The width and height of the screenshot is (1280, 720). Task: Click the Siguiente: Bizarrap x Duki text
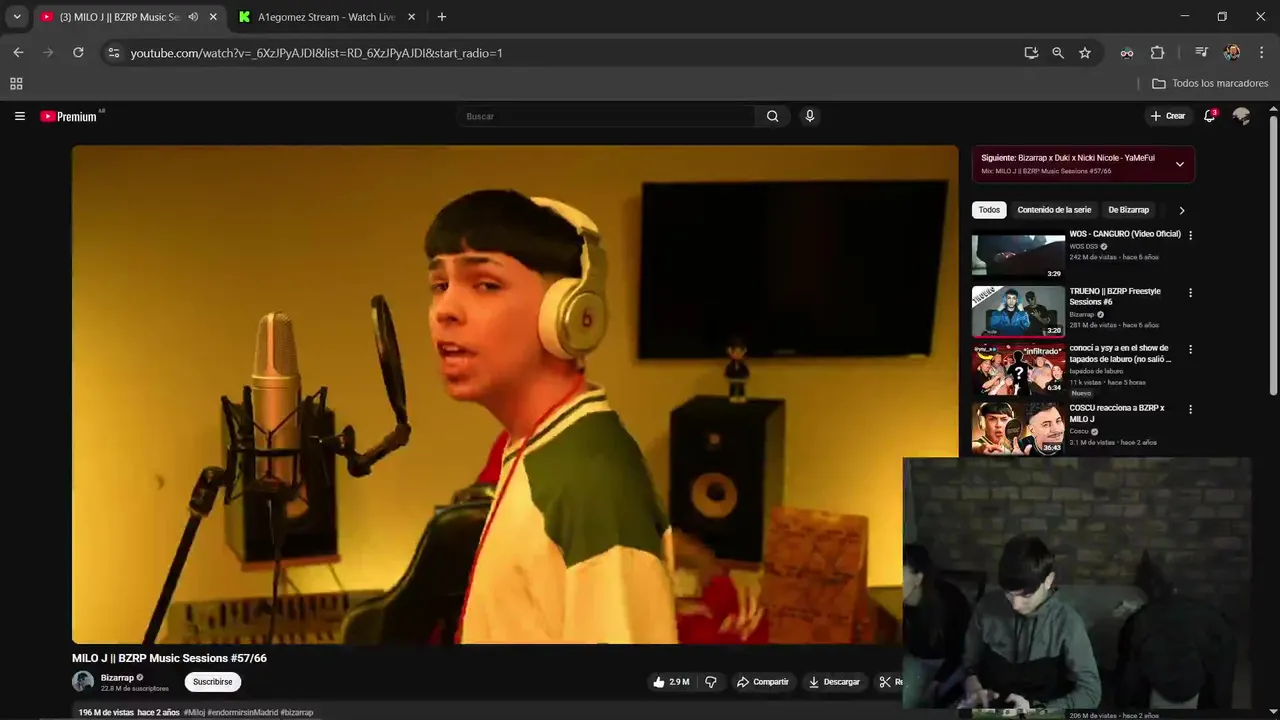pos(1068,158)
